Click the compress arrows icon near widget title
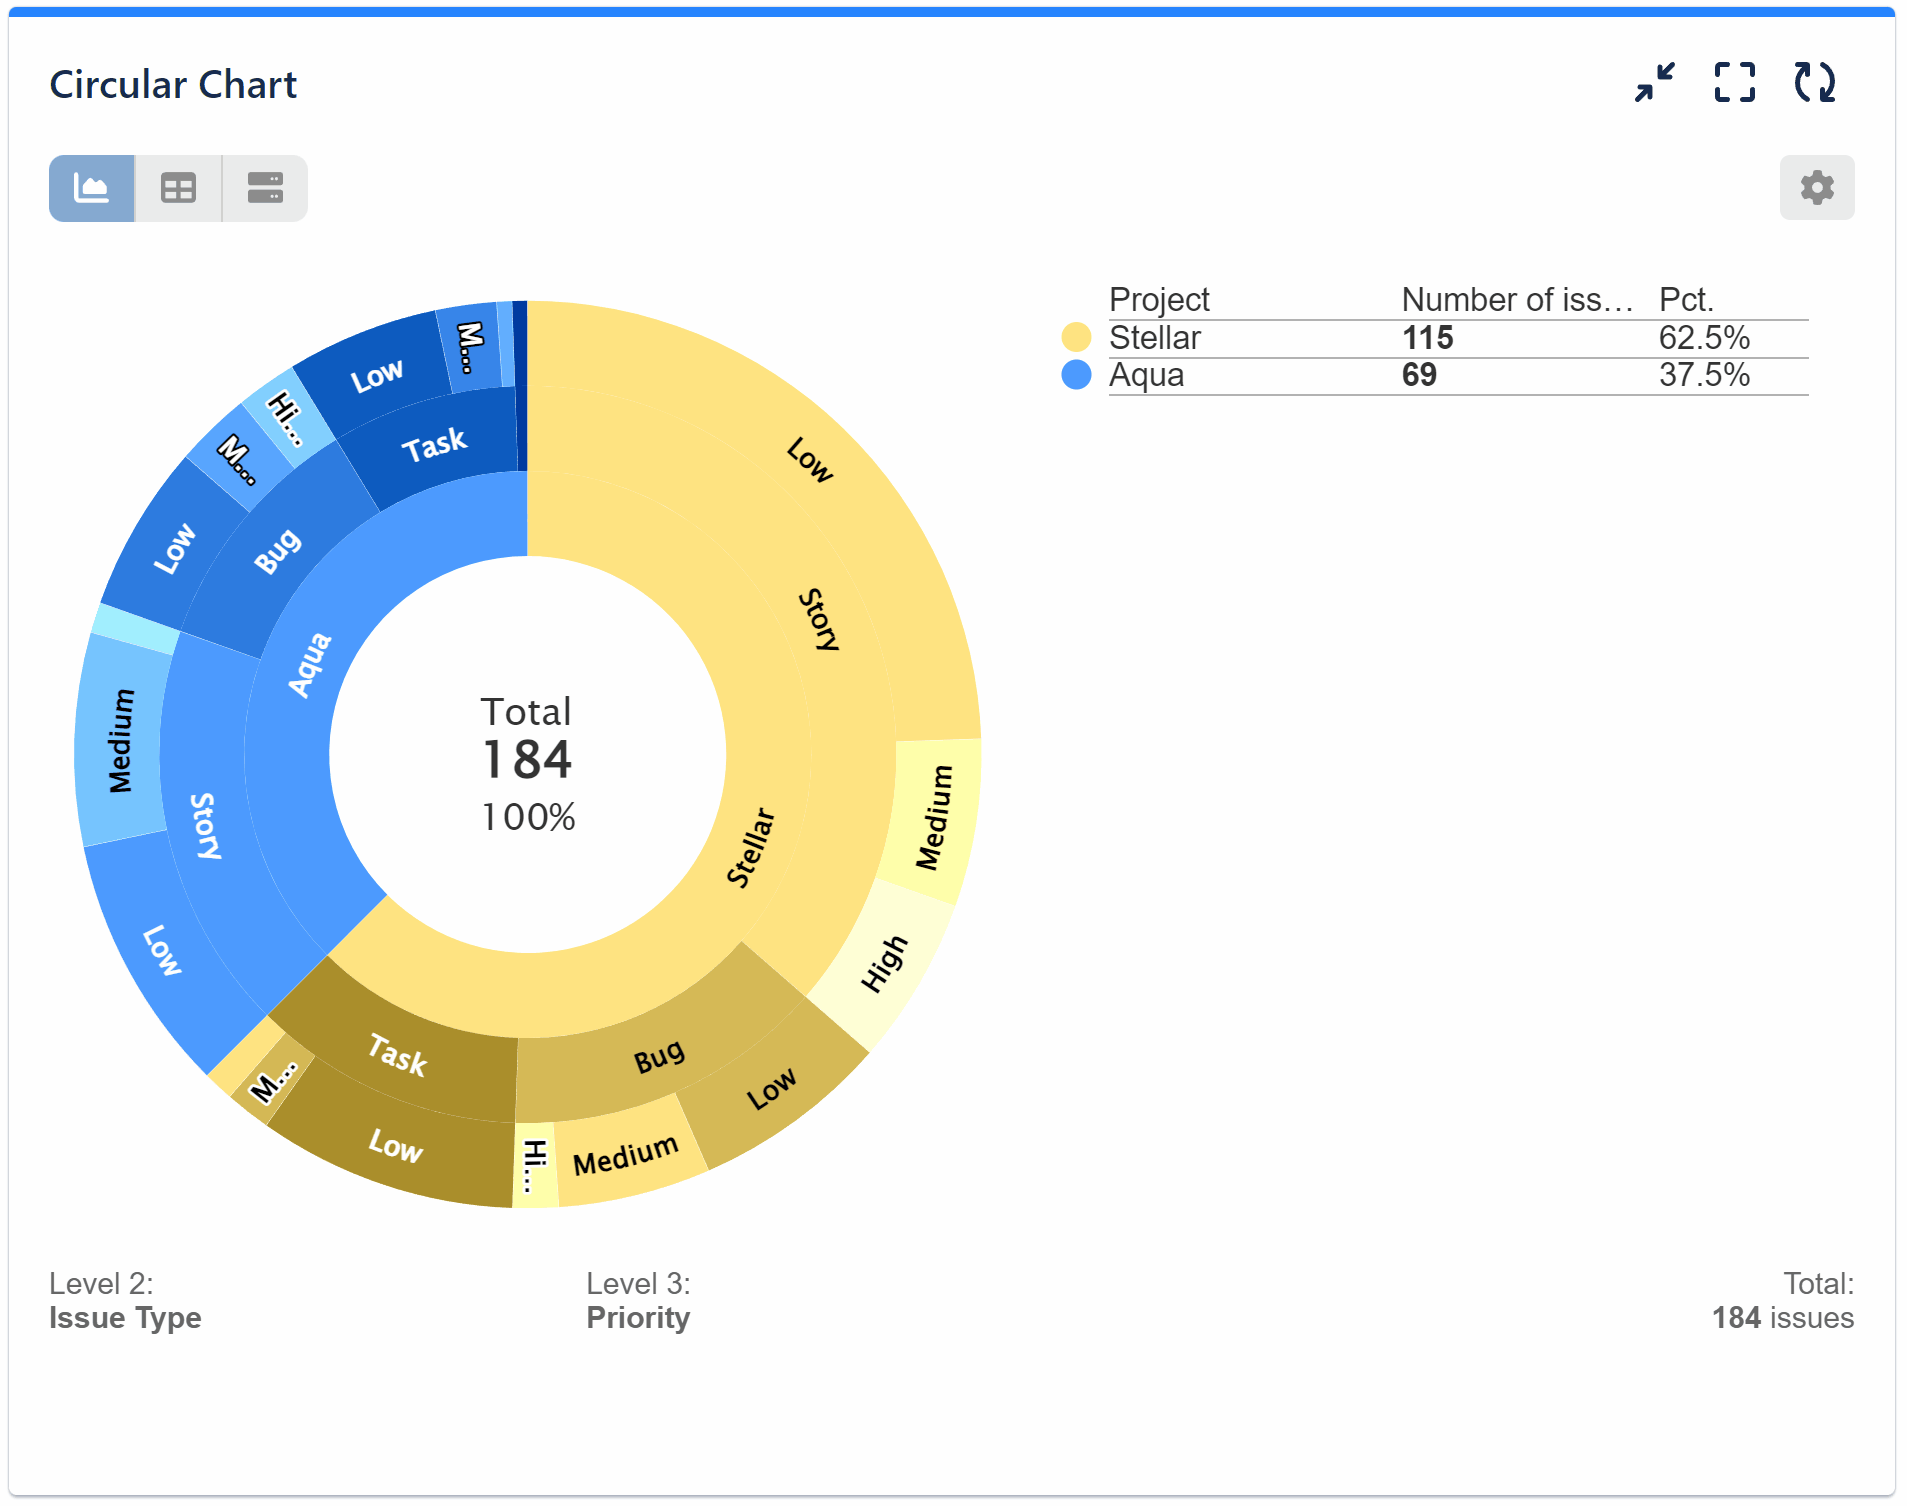 tap(1654, 84)
